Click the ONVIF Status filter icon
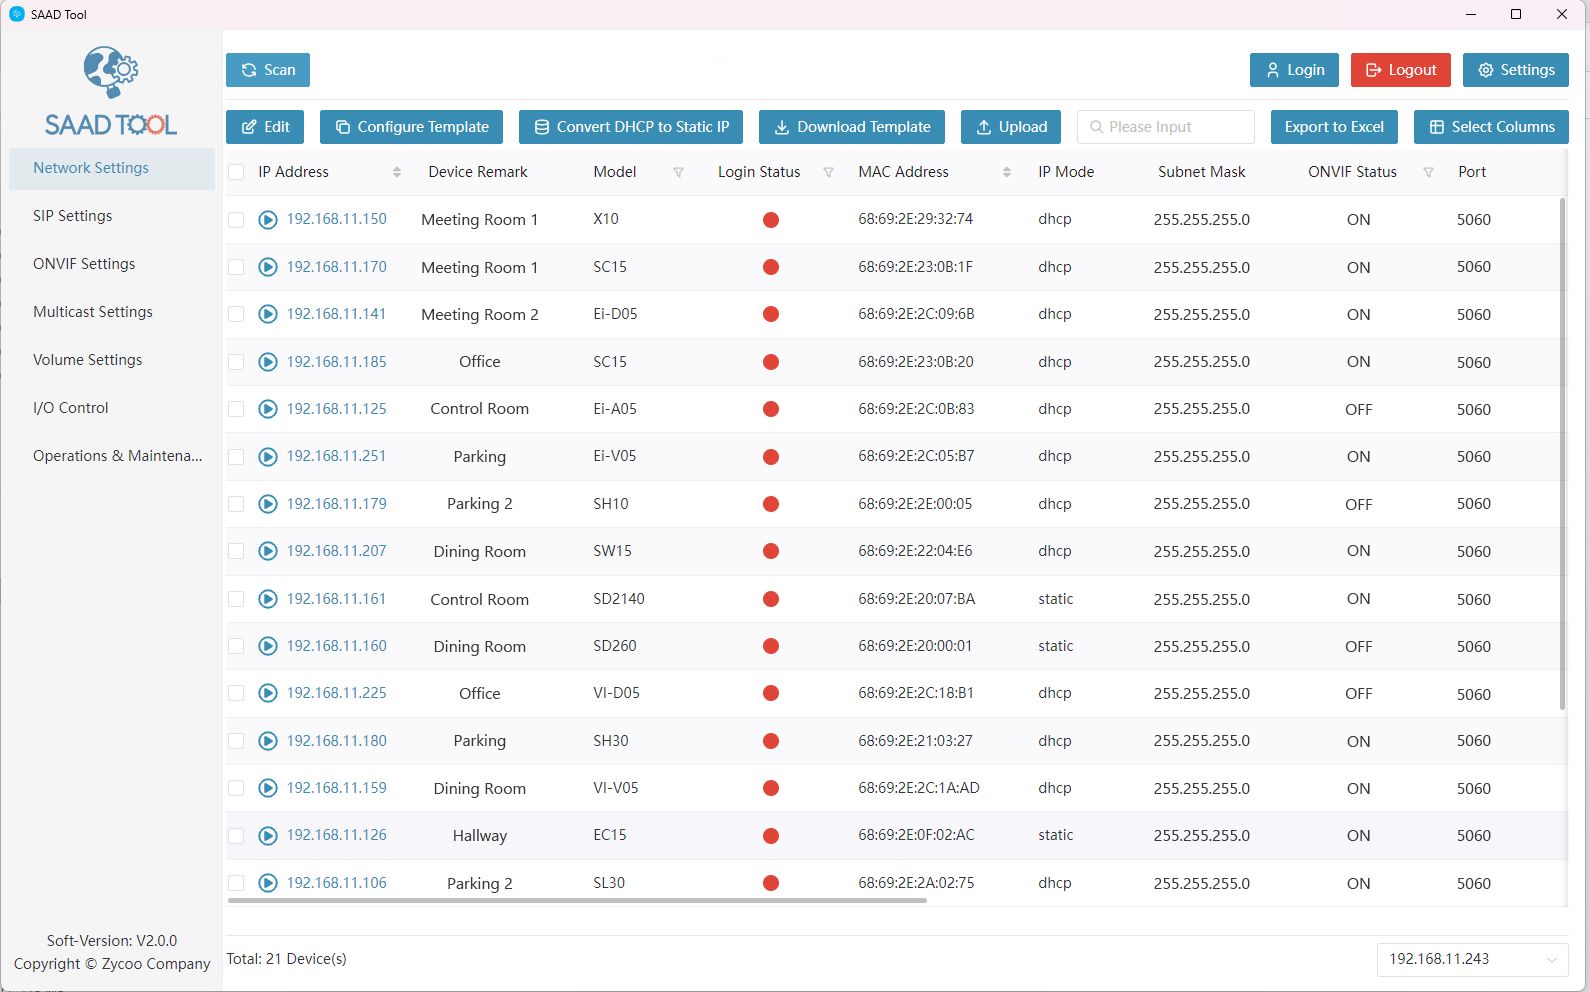 coord(1428,172)
